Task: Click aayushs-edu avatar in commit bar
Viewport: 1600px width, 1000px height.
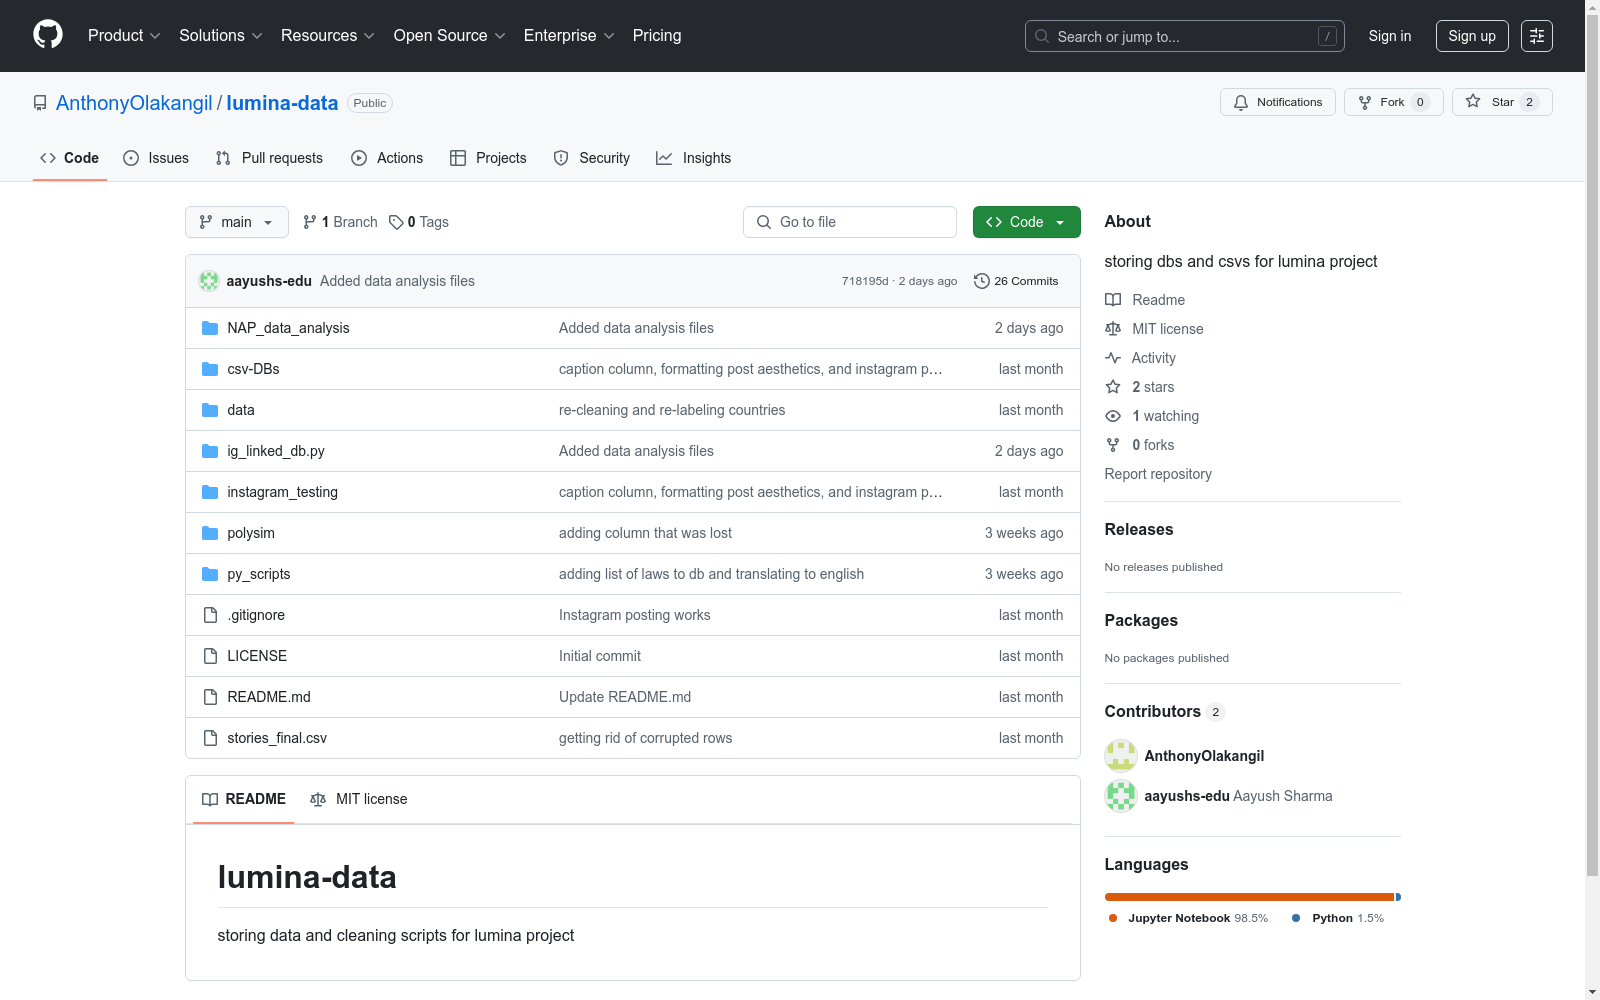Action: tap(209, 281)
